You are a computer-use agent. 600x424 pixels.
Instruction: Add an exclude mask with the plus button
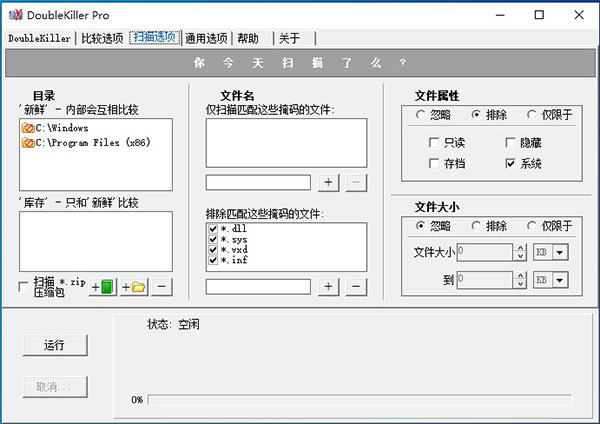tap(329, 287)
